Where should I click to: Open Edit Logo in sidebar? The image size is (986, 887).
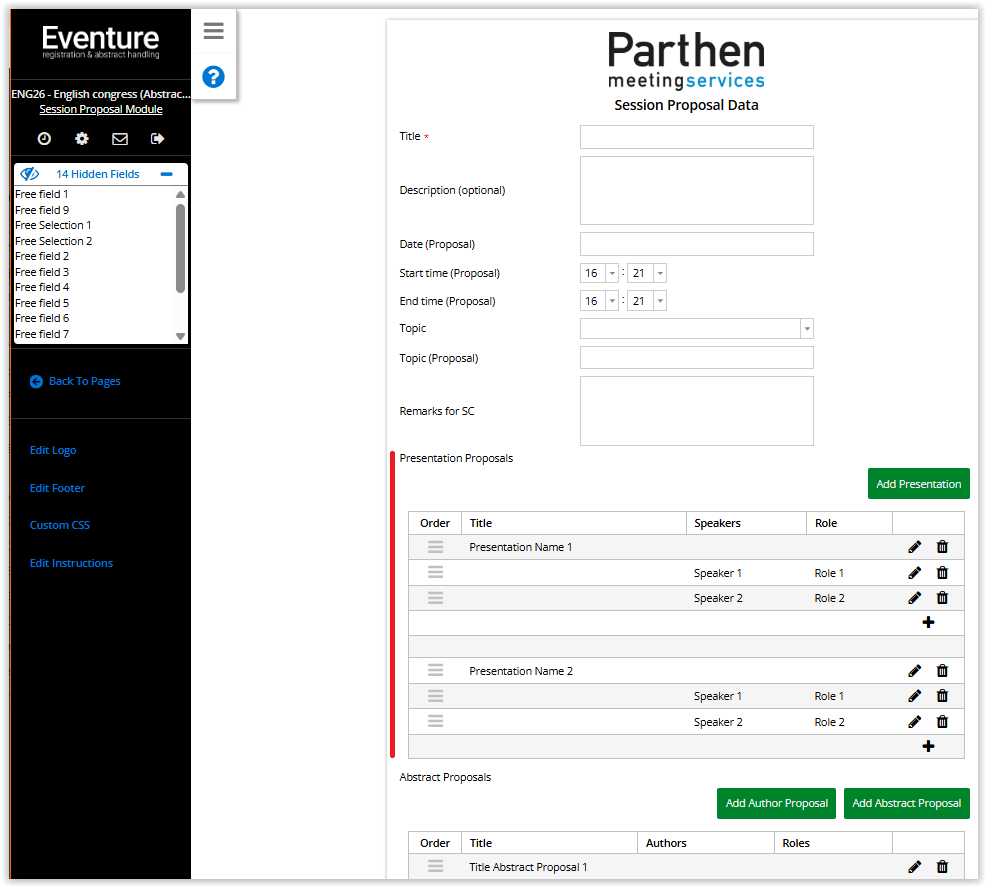(x=53, y=451)
